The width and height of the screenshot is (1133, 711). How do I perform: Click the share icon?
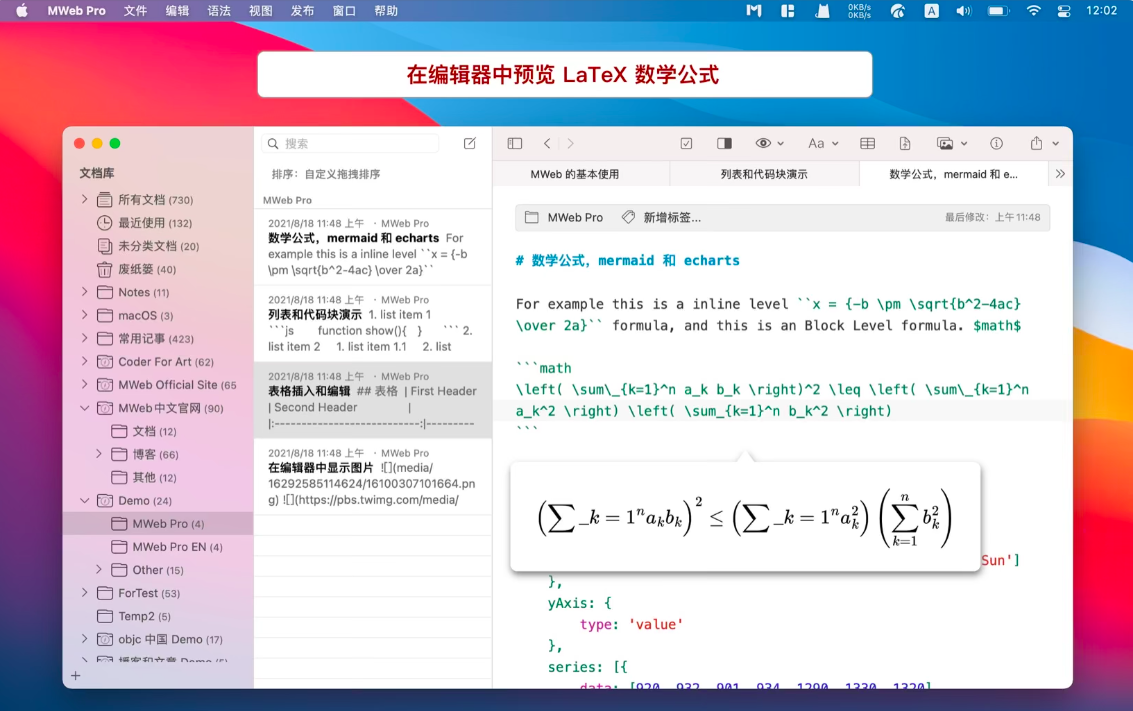click(1036, 143)
